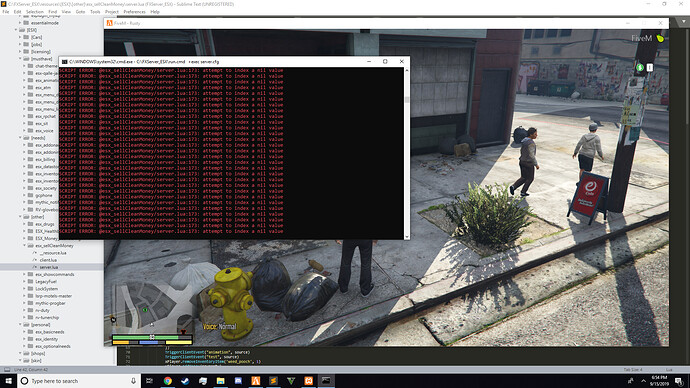Open client.lua in the sidebar
690x388 pixels.
[48, 260]
